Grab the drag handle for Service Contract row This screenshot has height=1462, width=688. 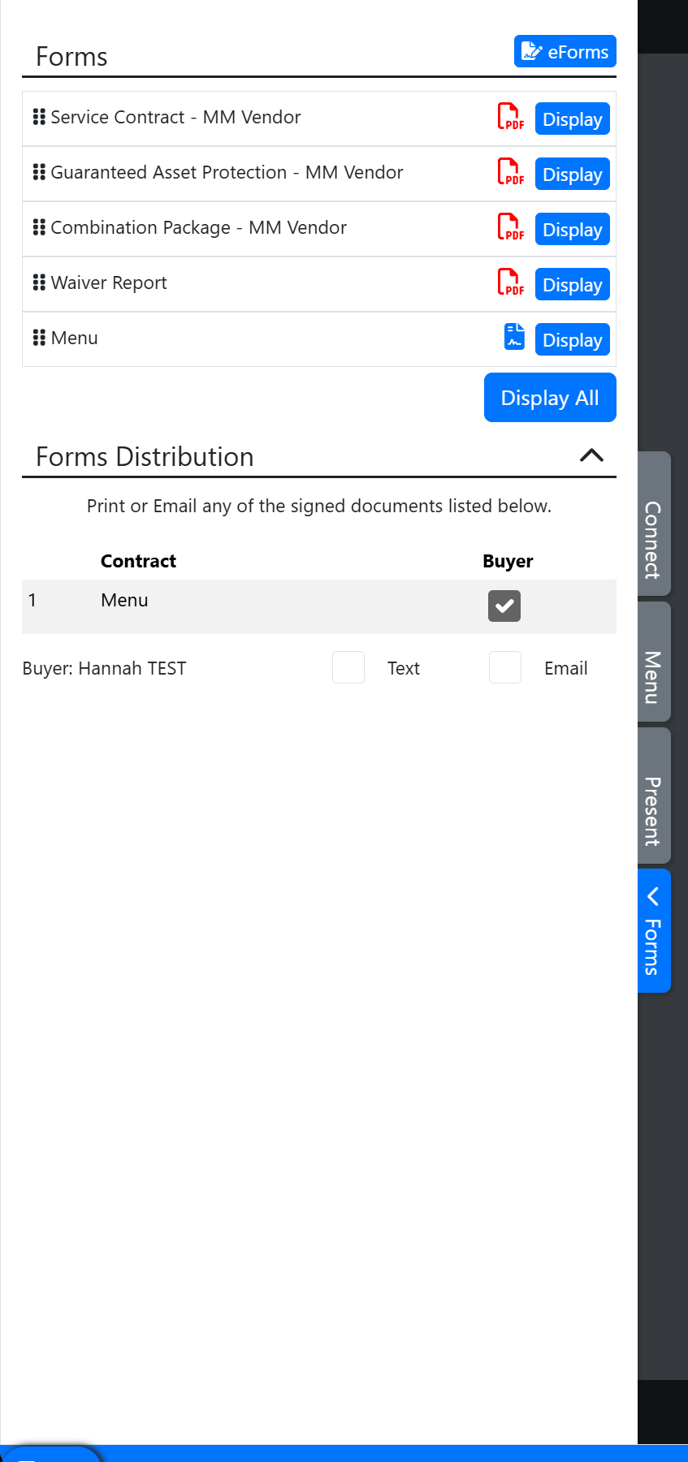pyautogui.click(x=39, y=117)
